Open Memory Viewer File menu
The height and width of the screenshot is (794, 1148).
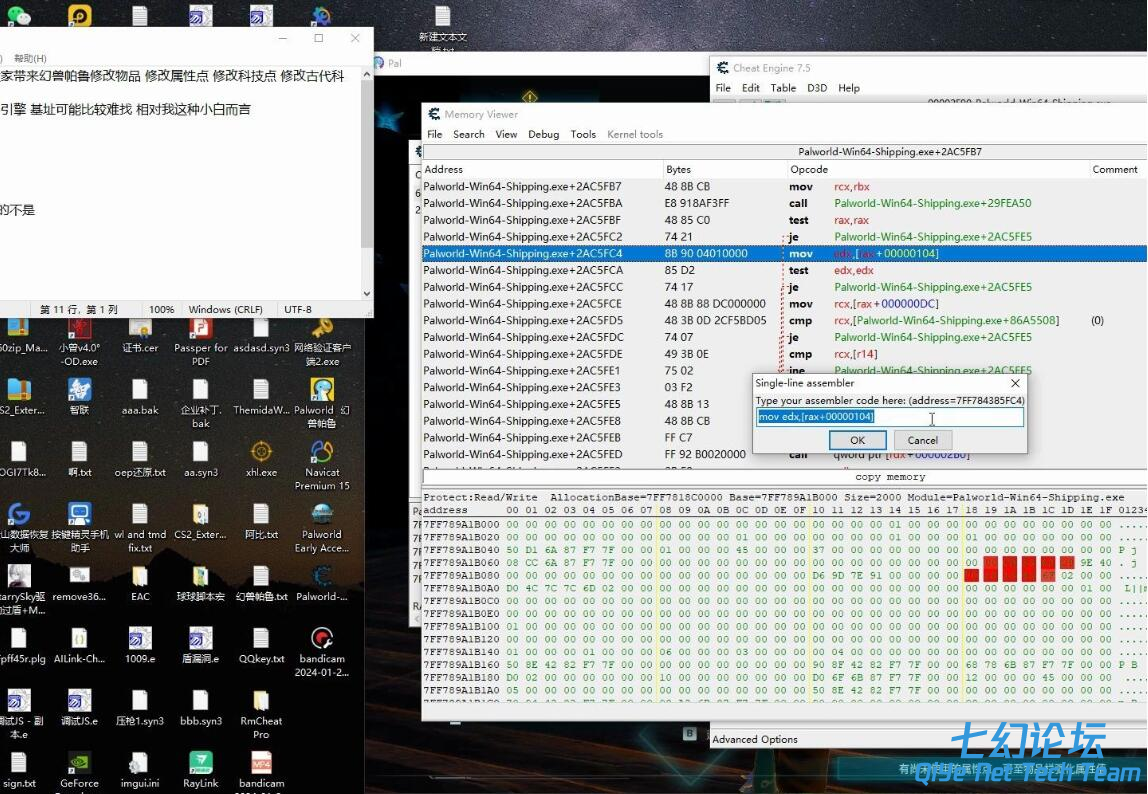(x=434, y=134)
